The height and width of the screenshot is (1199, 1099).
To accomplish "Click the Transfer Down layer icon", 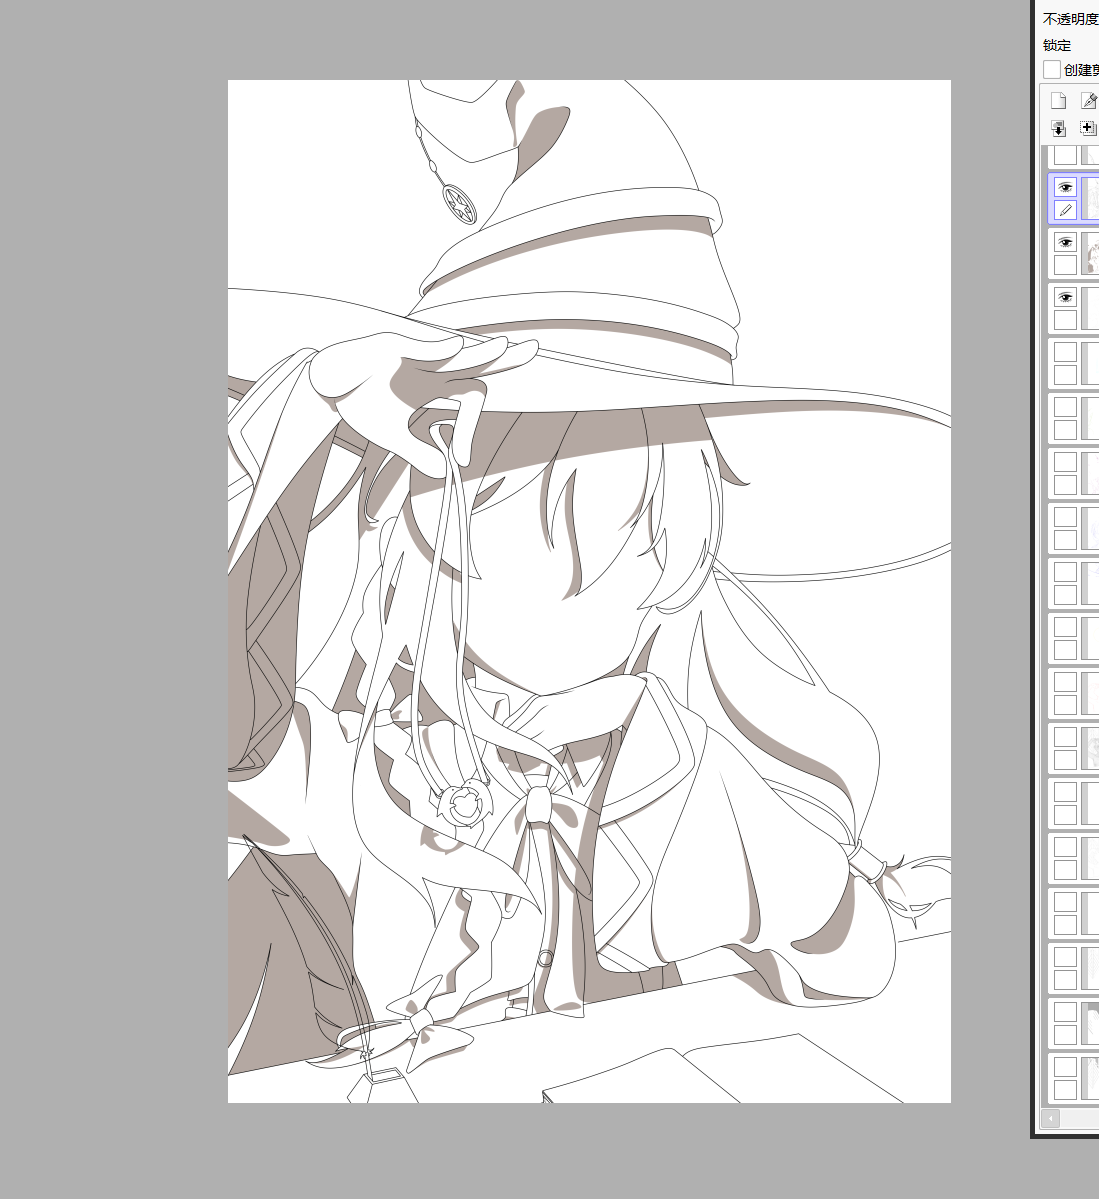I will (x=1058, y=128).
